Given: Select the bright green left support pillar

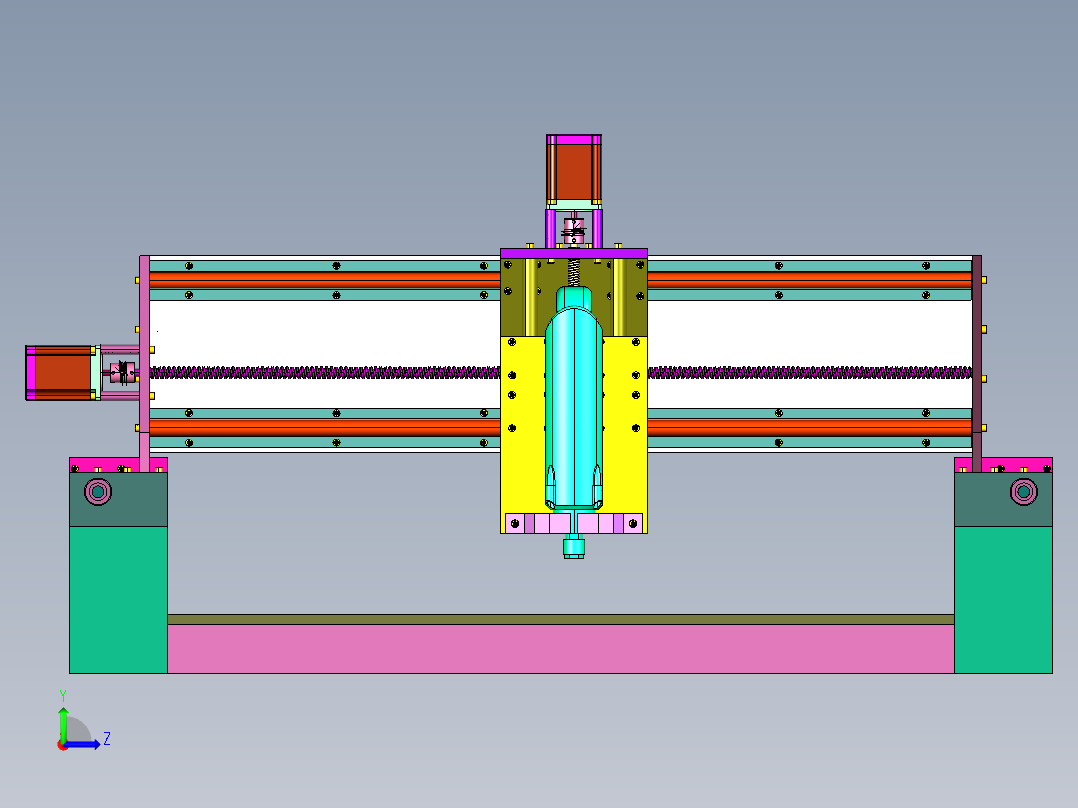Looking at the screenshot, I should (118, 600).
